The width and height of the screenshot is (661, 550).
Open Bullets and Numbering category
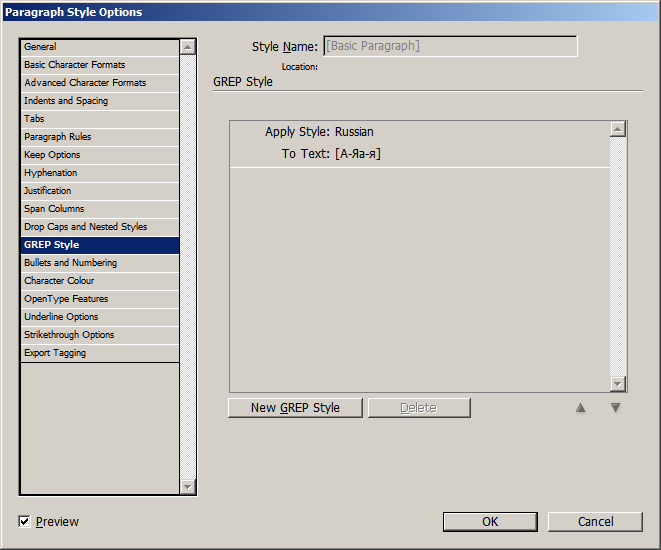point(100,263)
